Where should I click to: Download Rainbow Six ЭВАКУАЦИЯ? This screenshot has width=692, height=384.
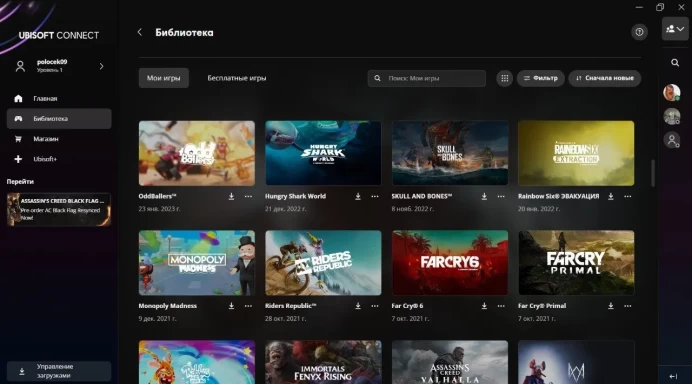tap(611, 196)
